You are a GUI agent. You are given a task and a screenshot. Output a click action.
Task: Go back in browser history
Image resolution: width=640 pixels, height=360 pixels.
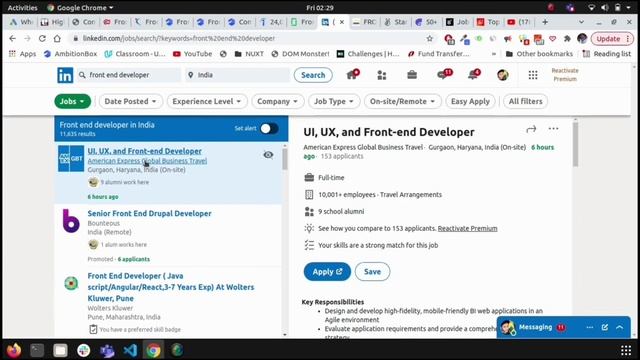coord(13,38)
